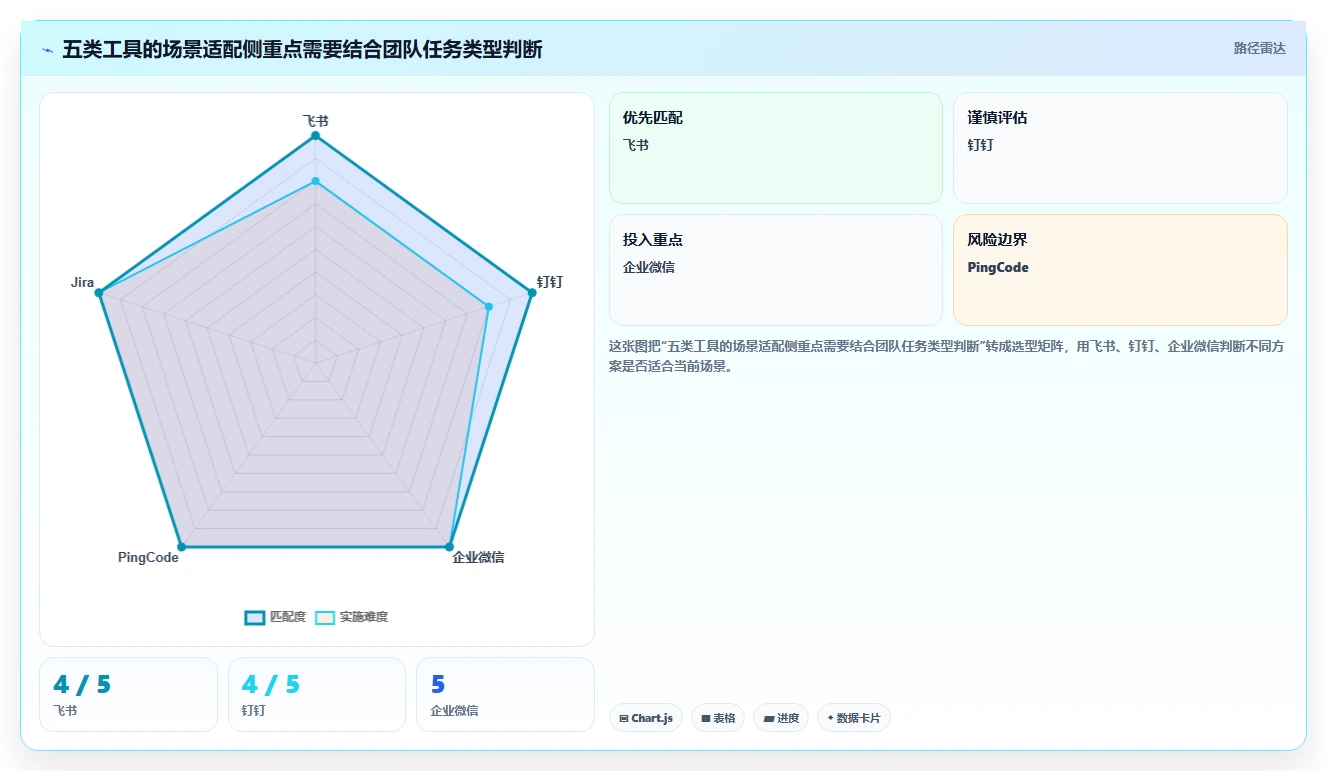
Task: Click the 企业微信 data point on radar
Action: [x=449, y=547]
